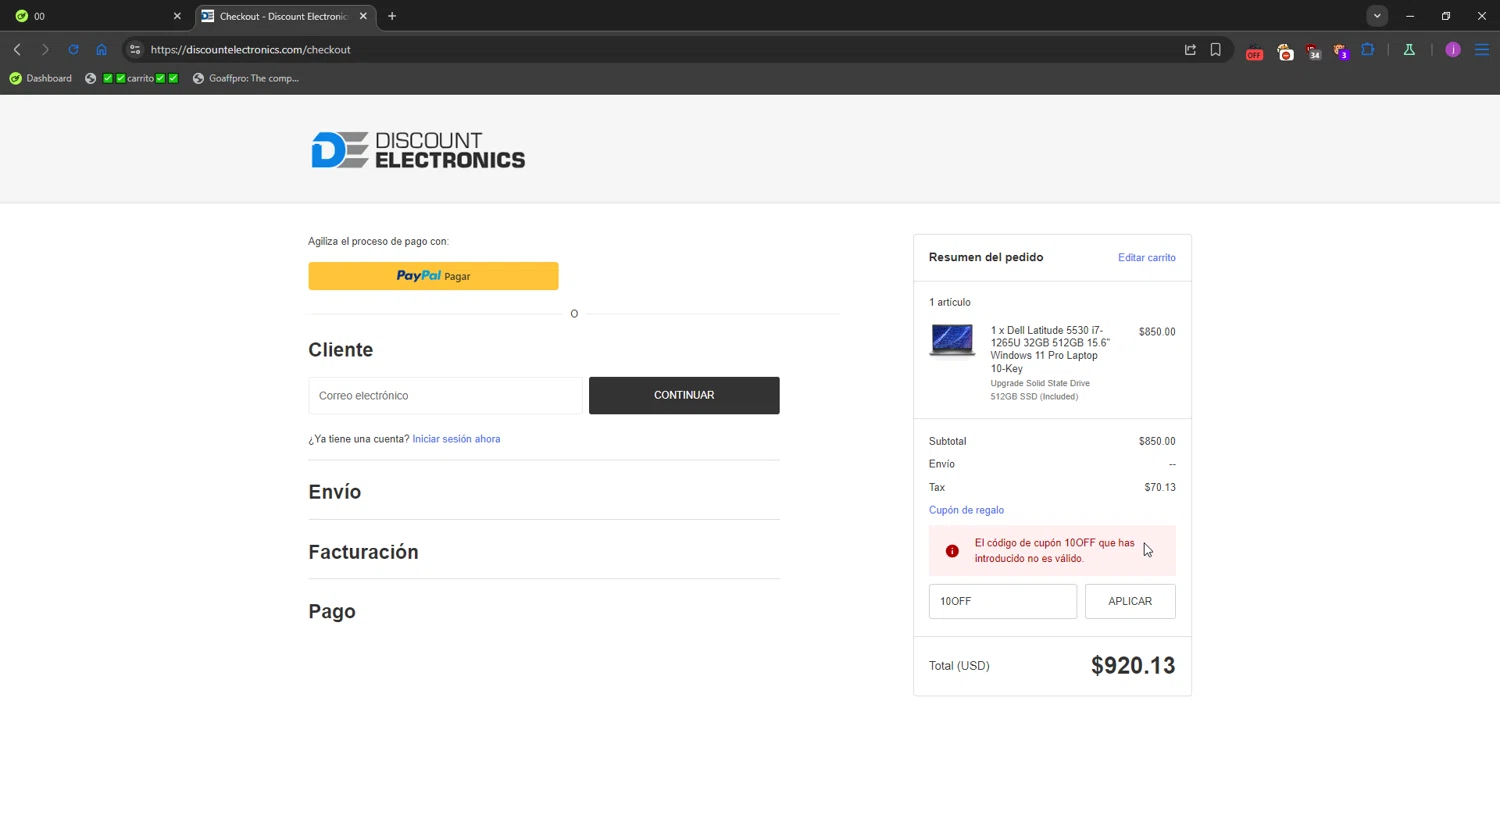Click the Iniciar sesión ahora link
1500x813 pixels.
point(456,439)
